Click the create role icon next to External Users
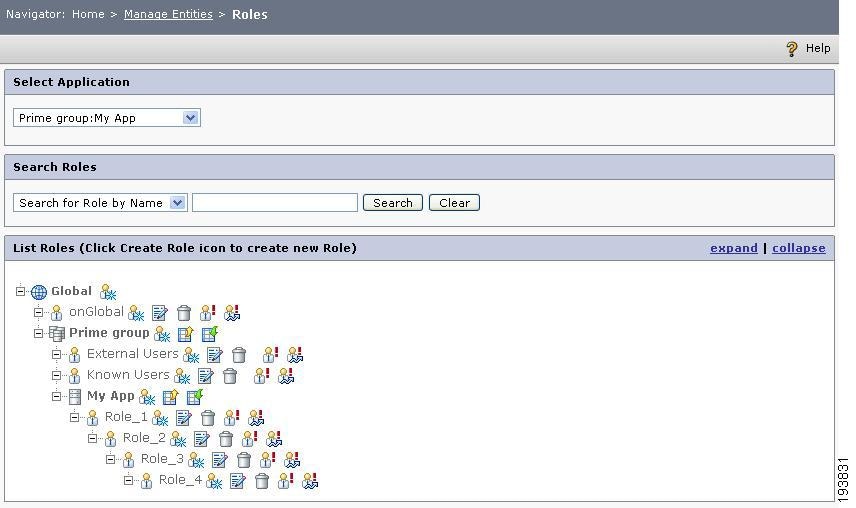The width and height of the screenshot is (856, 508). [x=191, y=355]
